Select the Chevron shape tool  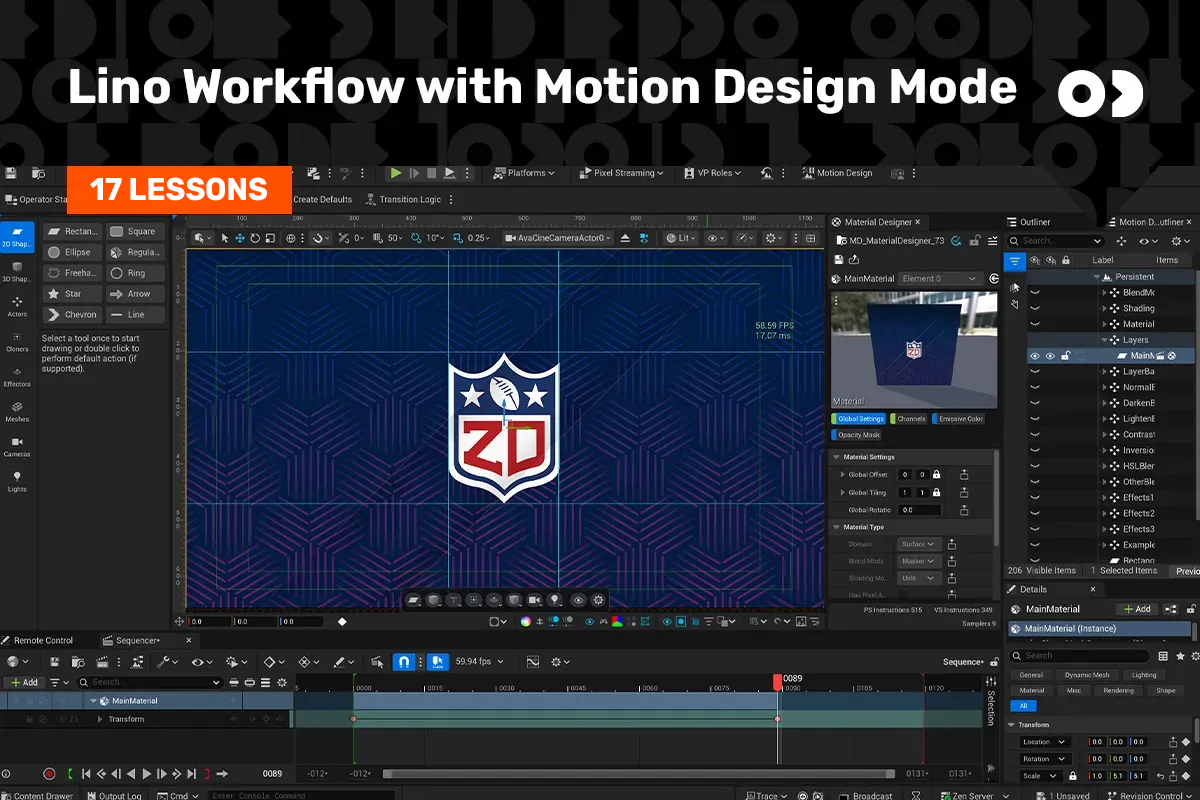pos(71,314)
